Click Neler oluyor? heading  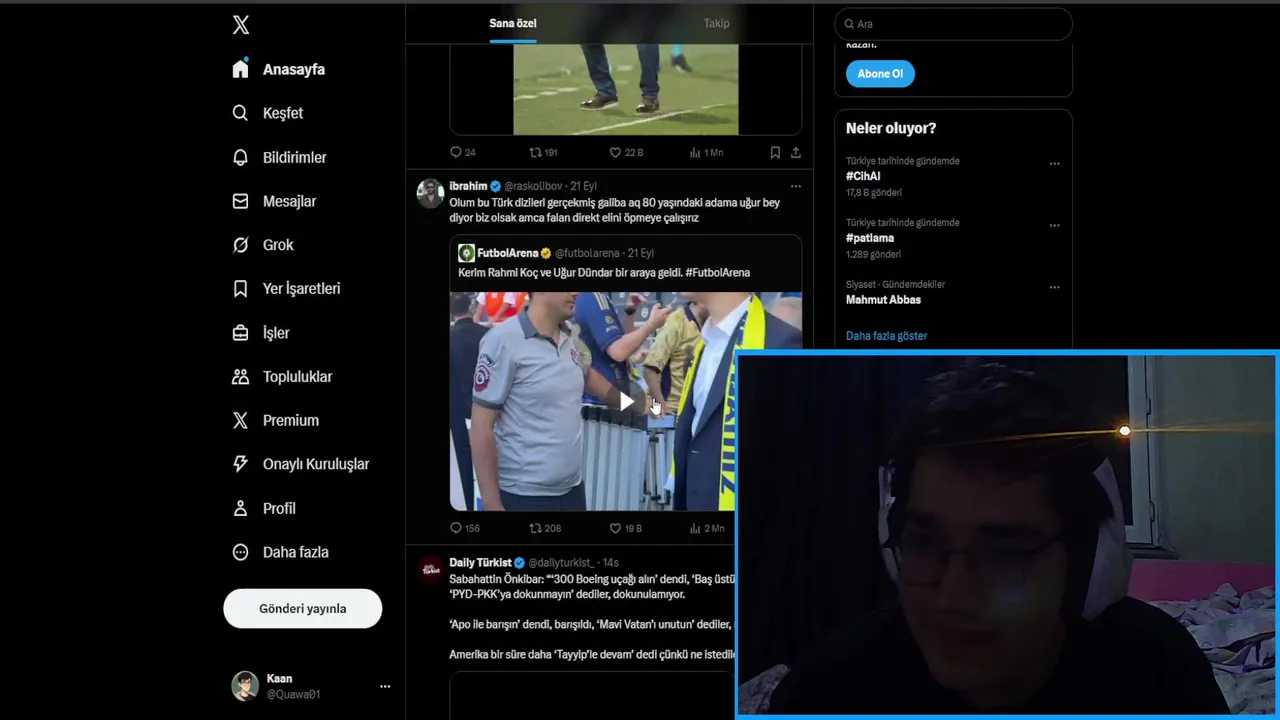pyautogui.click(x=891, y=128)
